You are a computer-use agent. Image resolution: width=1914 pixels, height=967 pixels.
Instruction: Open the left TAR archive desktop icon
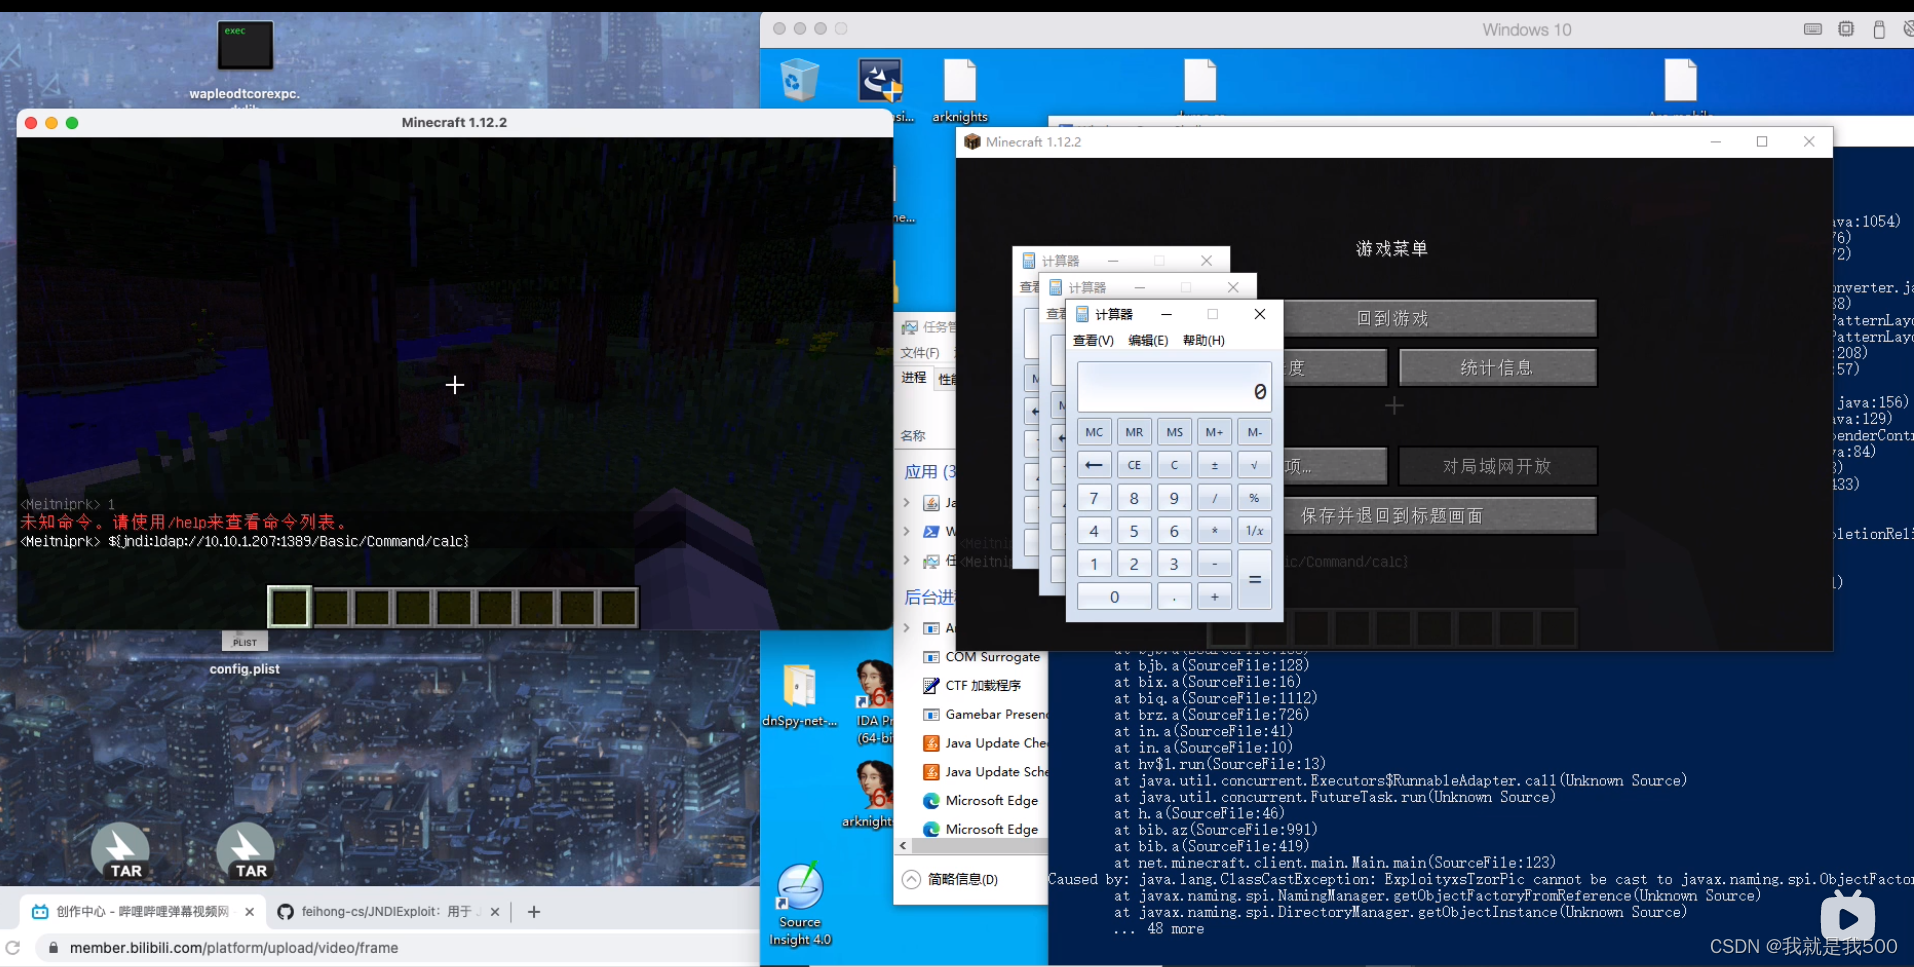click(121, 852)
